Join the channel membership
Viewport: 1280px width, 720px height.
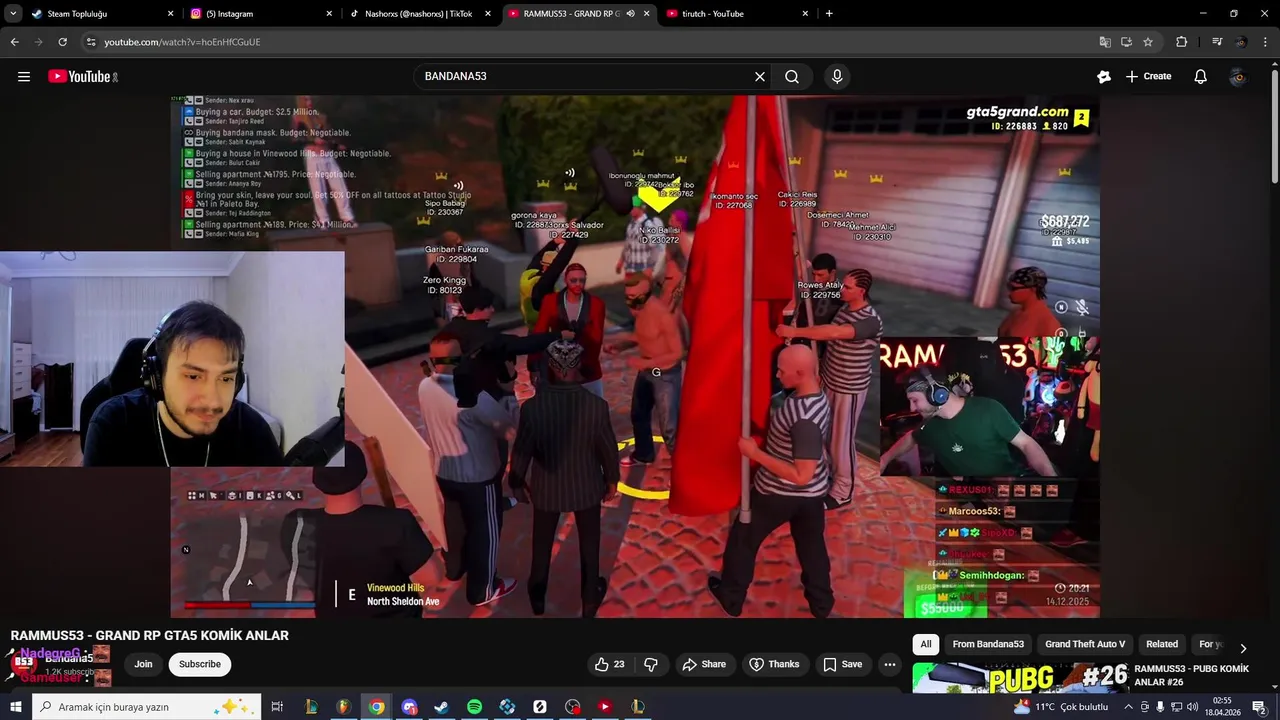[144, 664]
